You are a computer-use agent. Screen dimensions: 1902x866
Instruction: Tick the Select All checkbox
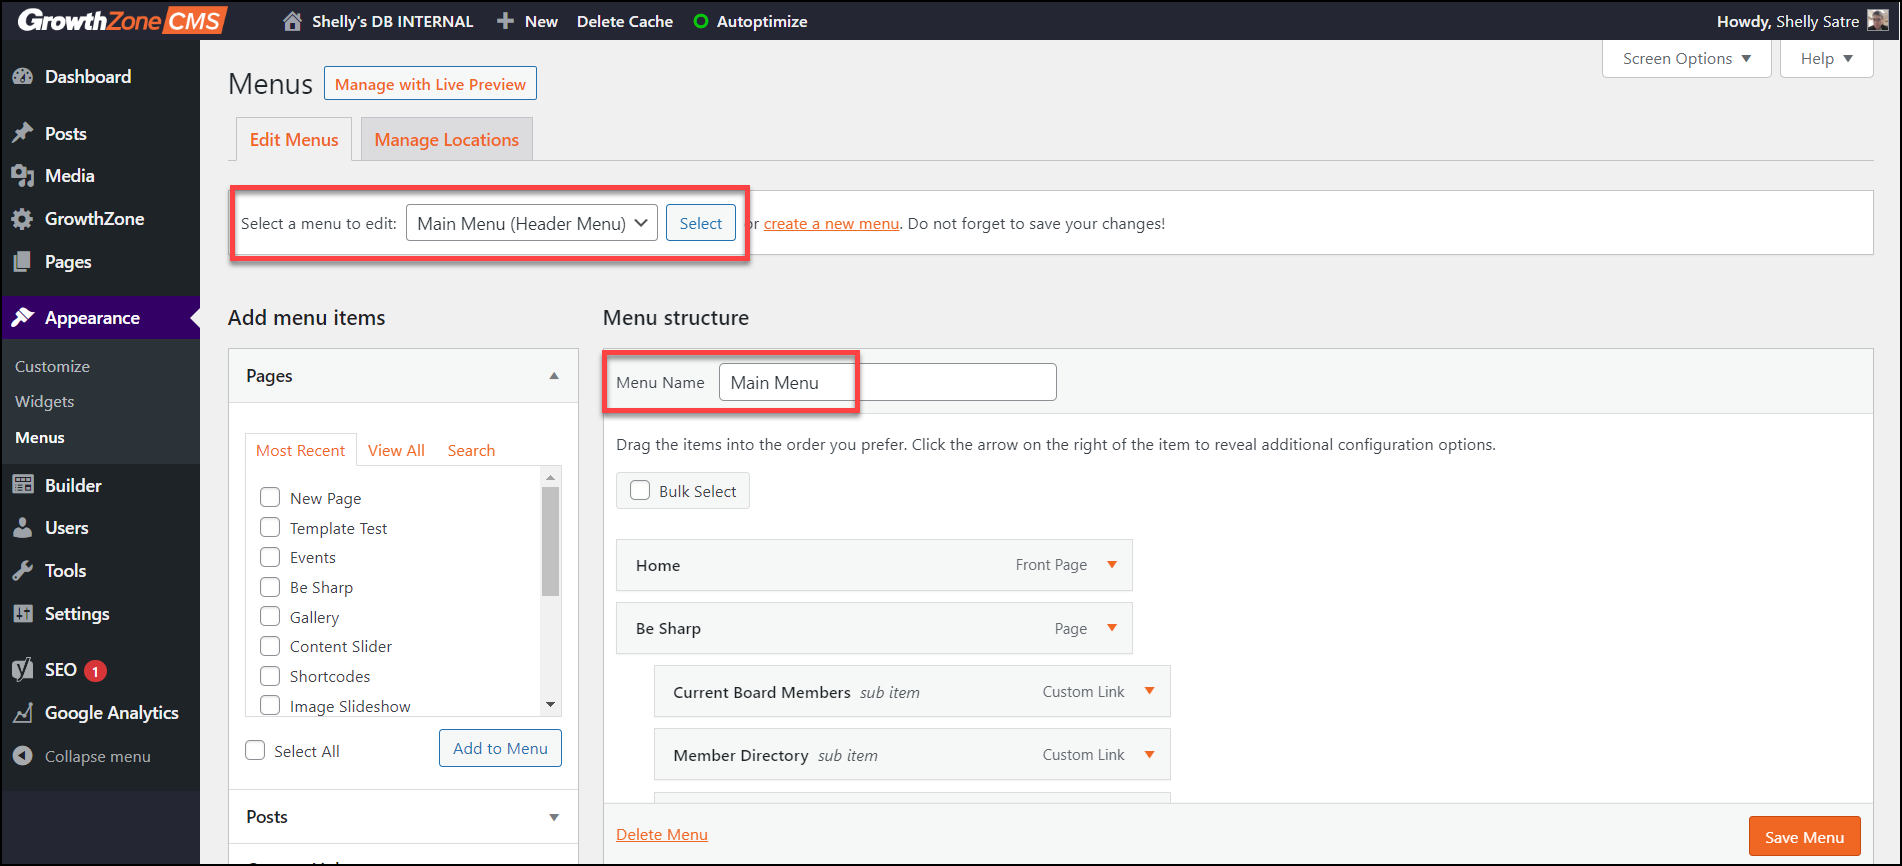[256, 750]
